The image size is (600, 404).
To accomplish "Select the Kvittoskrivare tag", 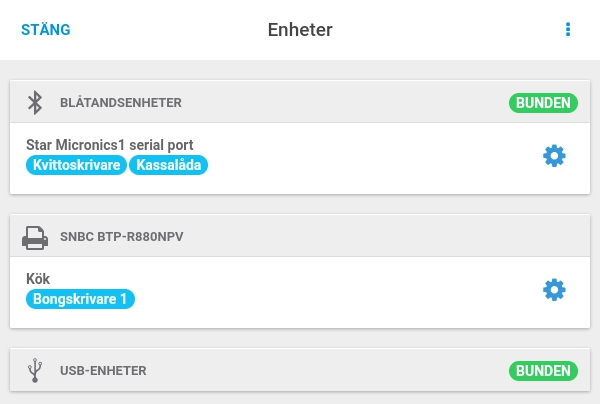I will [x=76, y=165].
